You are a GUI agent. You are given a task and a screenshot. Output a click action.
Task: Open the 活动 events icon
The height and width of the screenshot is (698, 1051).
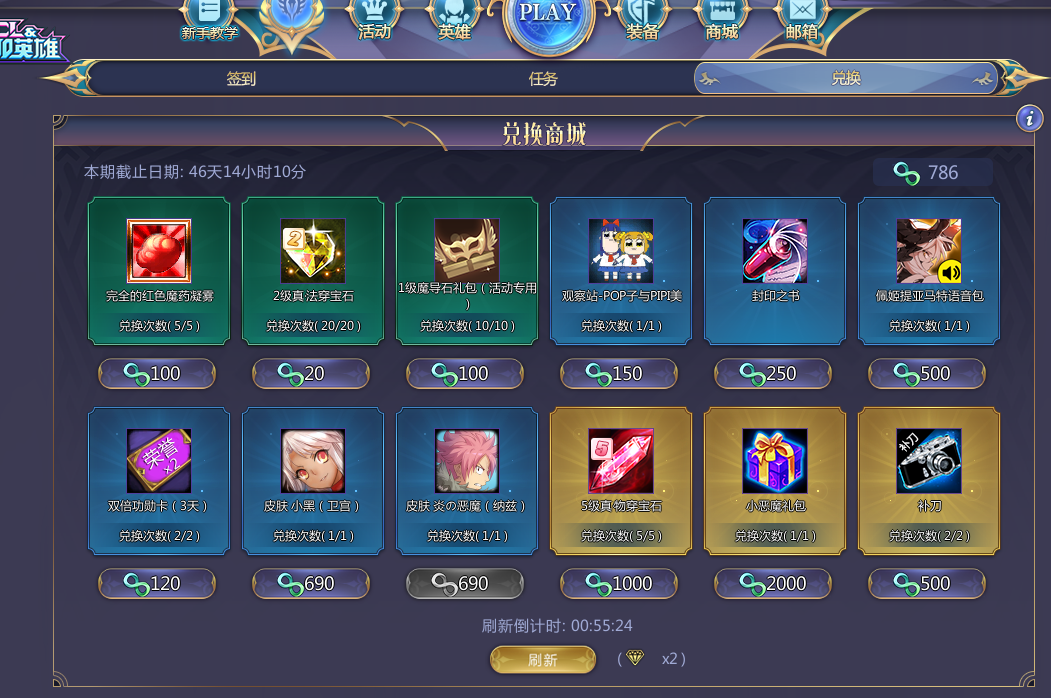point(374,19)
